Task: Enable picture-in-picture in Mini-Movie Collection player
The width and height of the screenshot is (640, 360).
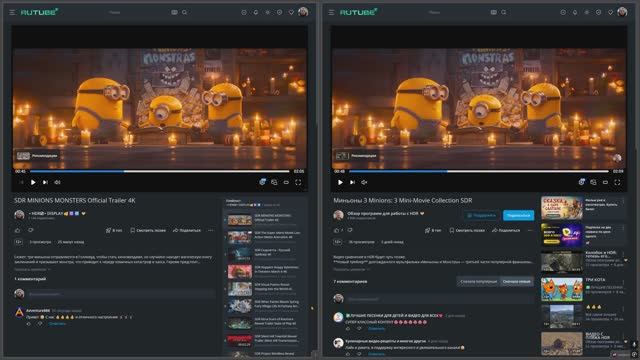Action: click(x=593, y=182)
